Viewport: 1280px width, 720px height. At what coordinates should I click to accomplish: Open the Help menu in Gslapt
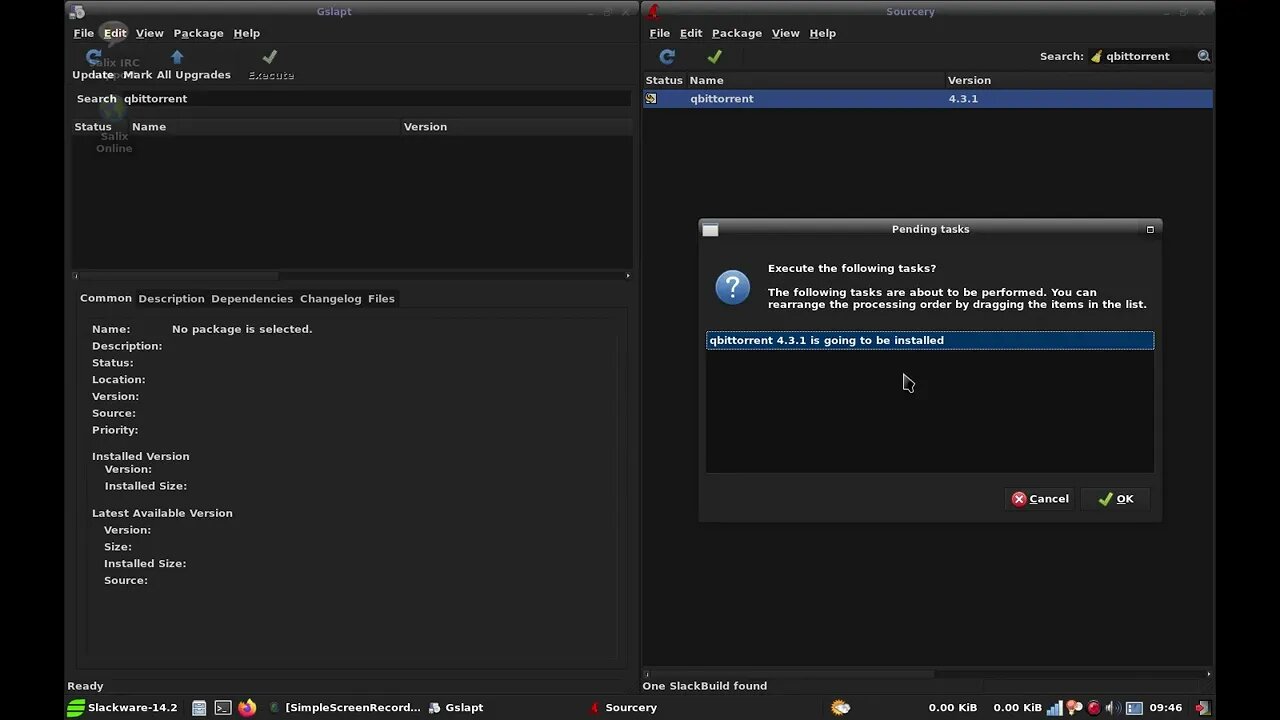point(247,33)
